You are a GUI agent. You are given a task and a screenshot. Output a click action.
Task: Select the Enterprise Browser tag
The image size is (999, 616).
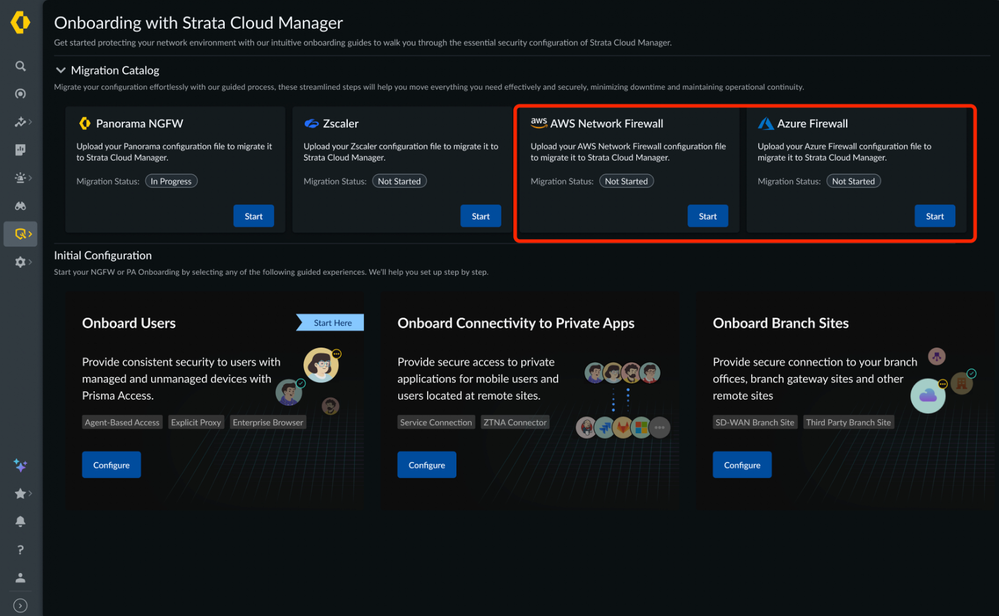(268, 422)
